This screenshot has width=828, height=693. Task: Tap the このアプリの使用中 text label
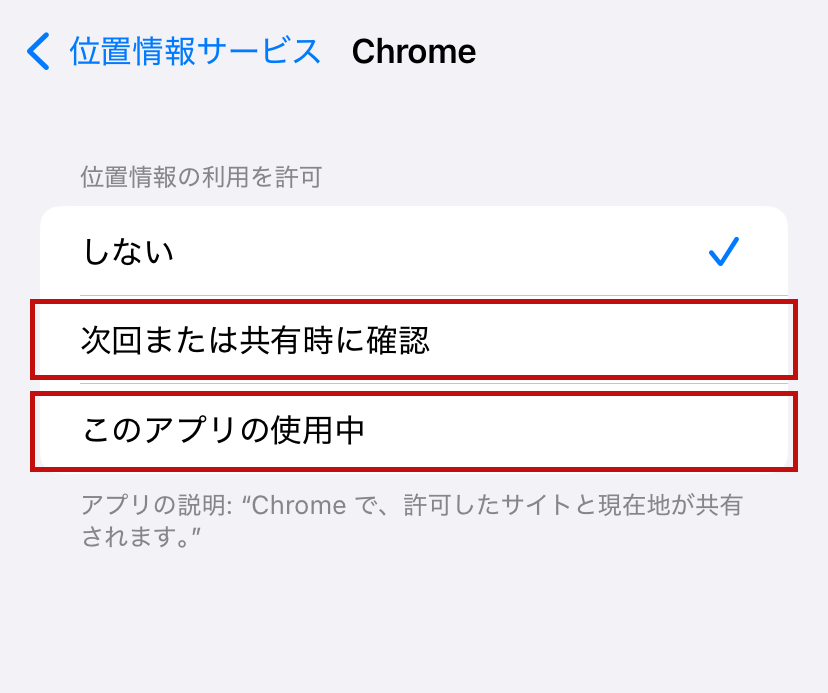222,431
